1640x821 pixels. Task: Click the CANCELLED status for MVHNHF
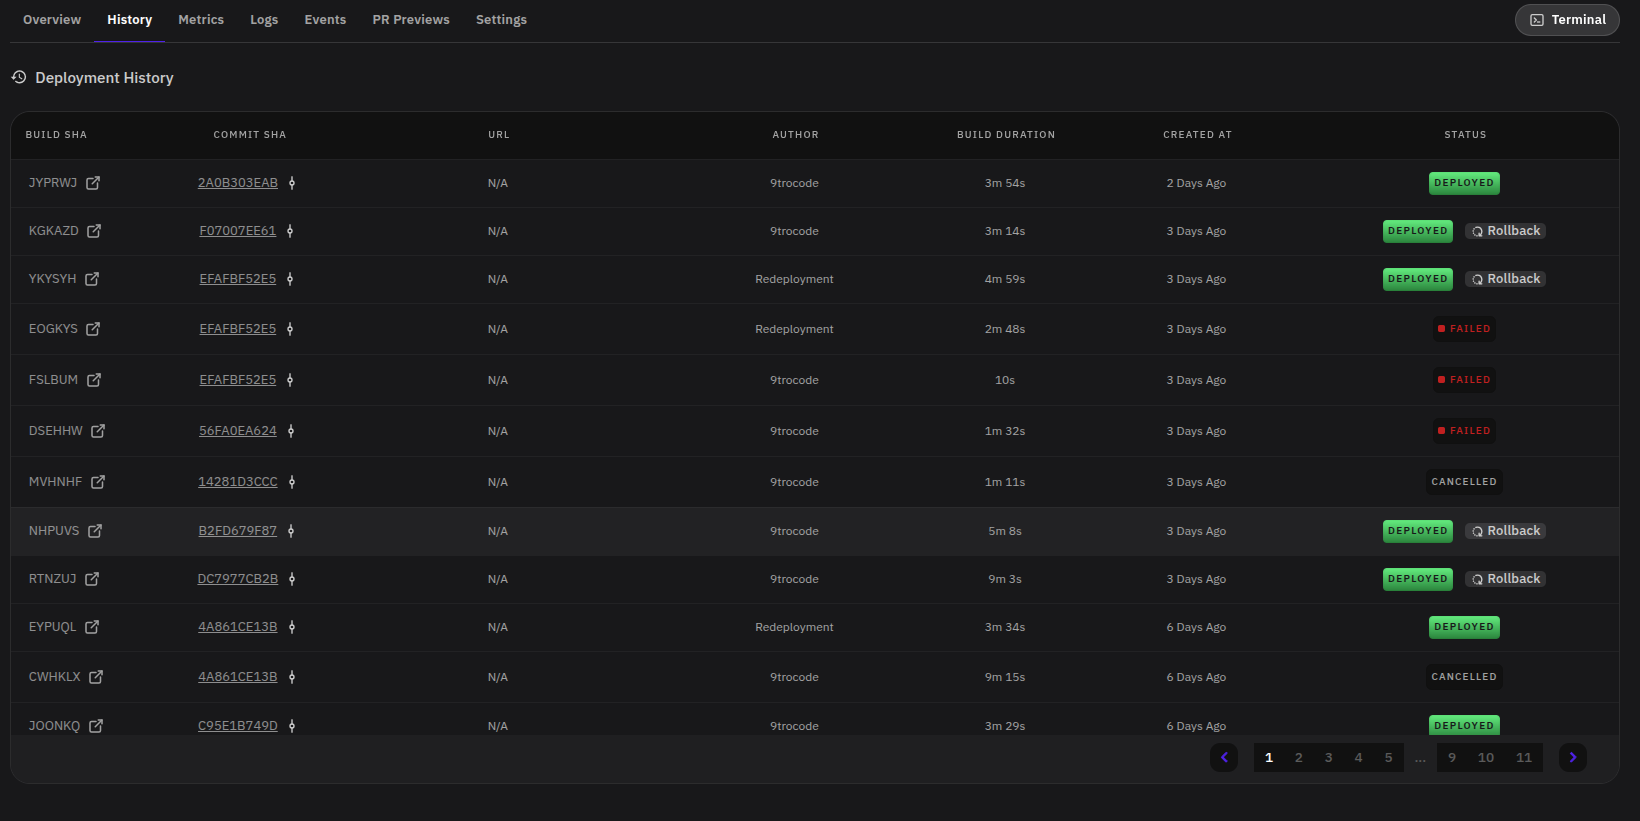[x=1464, y=482]
